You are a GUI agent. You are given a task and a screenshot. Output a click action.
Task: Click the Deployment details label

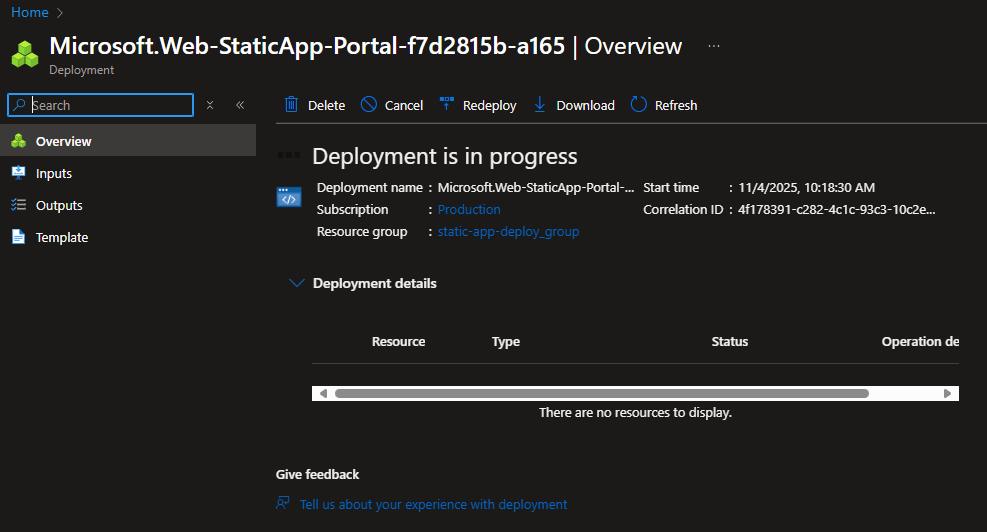375,283
